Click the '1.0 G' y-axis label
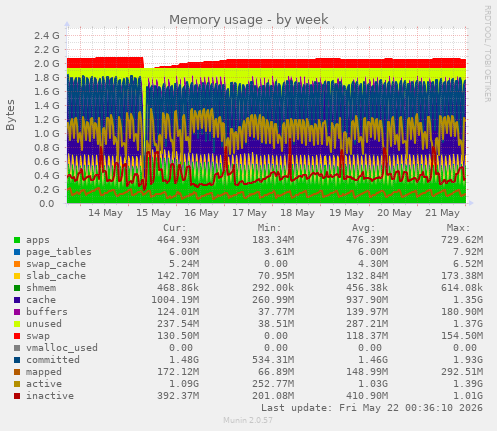 47,134
